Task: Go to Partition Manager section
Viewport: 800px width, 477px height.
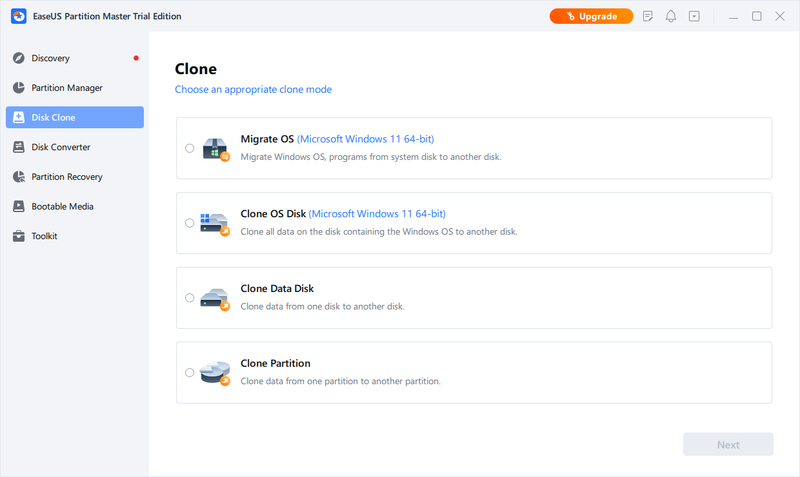Action: click(74, 88)
